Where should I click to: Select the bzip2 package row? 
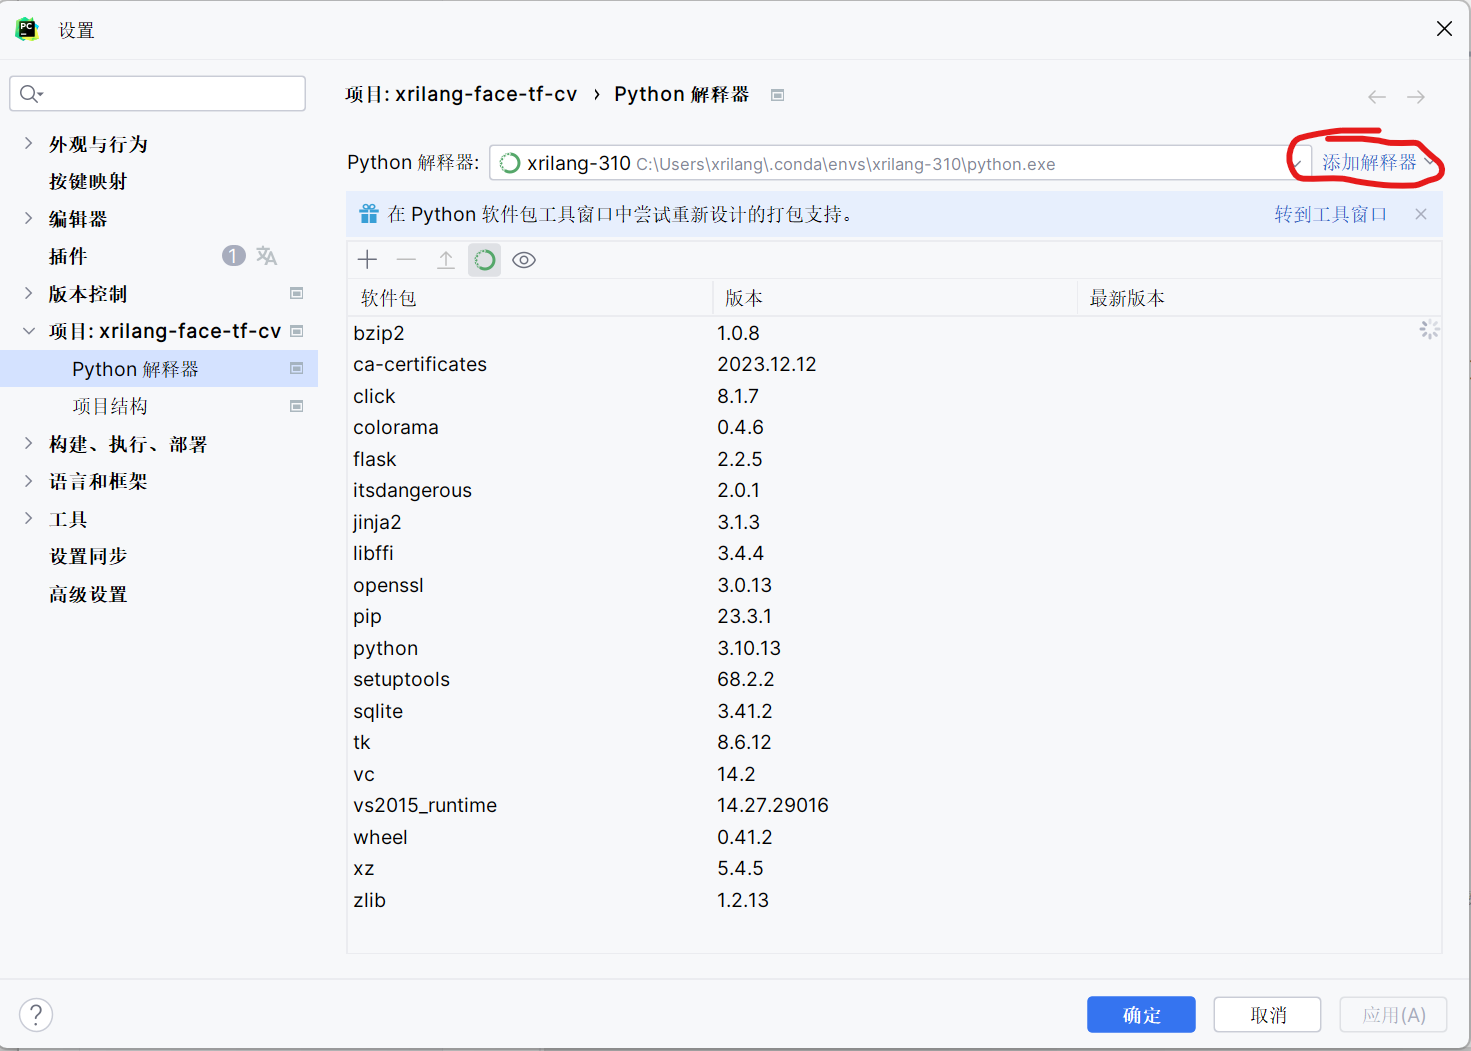click(894, 333)
